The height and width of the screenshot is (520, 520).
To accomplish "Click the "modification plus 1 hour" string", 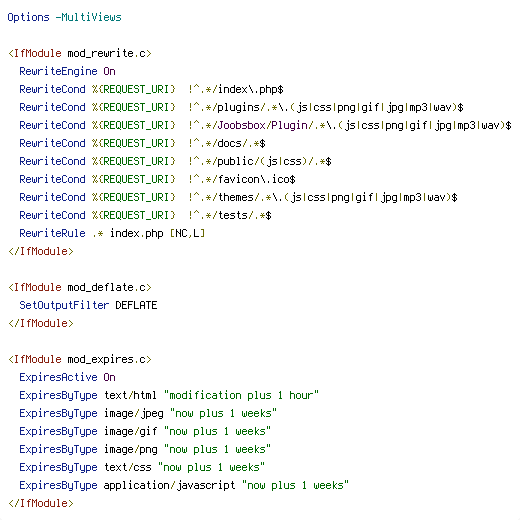I will 241,395.
